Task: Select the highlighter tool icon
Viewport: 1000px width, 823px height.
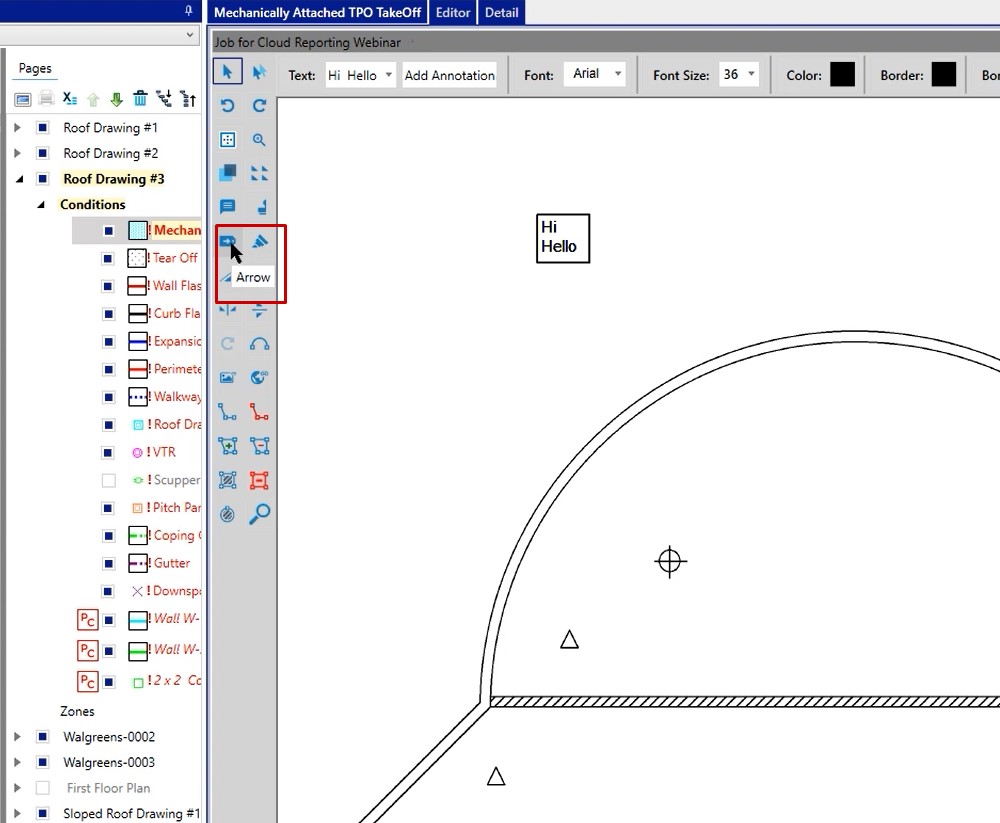Action: 259,241
